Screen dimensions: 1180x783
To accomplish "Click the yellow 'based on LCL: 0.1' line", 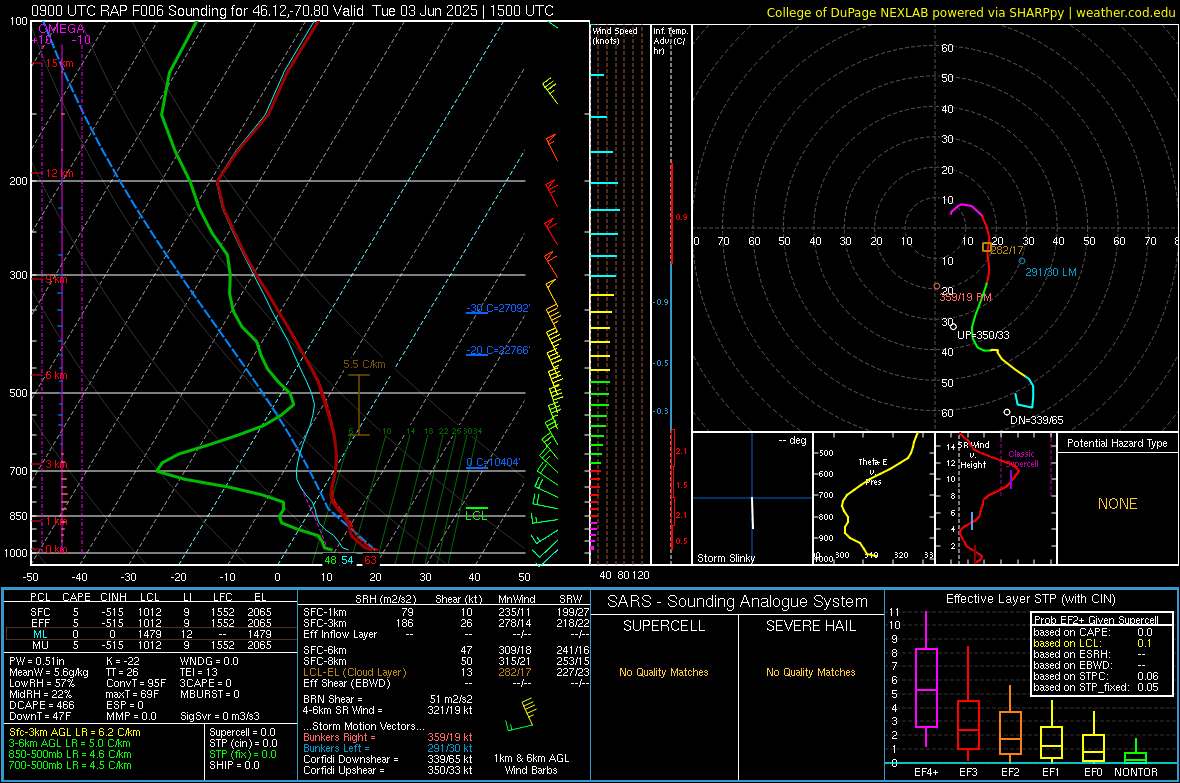I will click(x=1093, y=643).
